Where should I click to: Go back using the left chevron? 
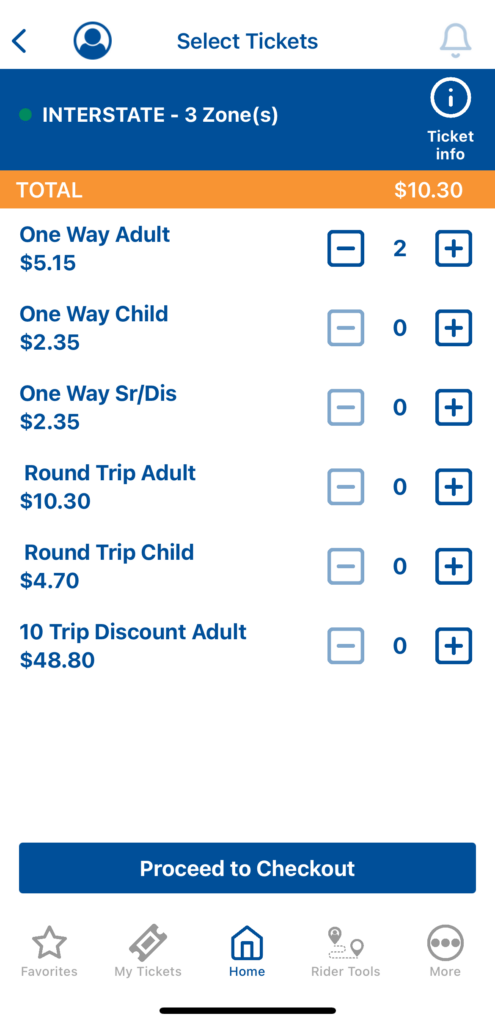pos(20,41)
